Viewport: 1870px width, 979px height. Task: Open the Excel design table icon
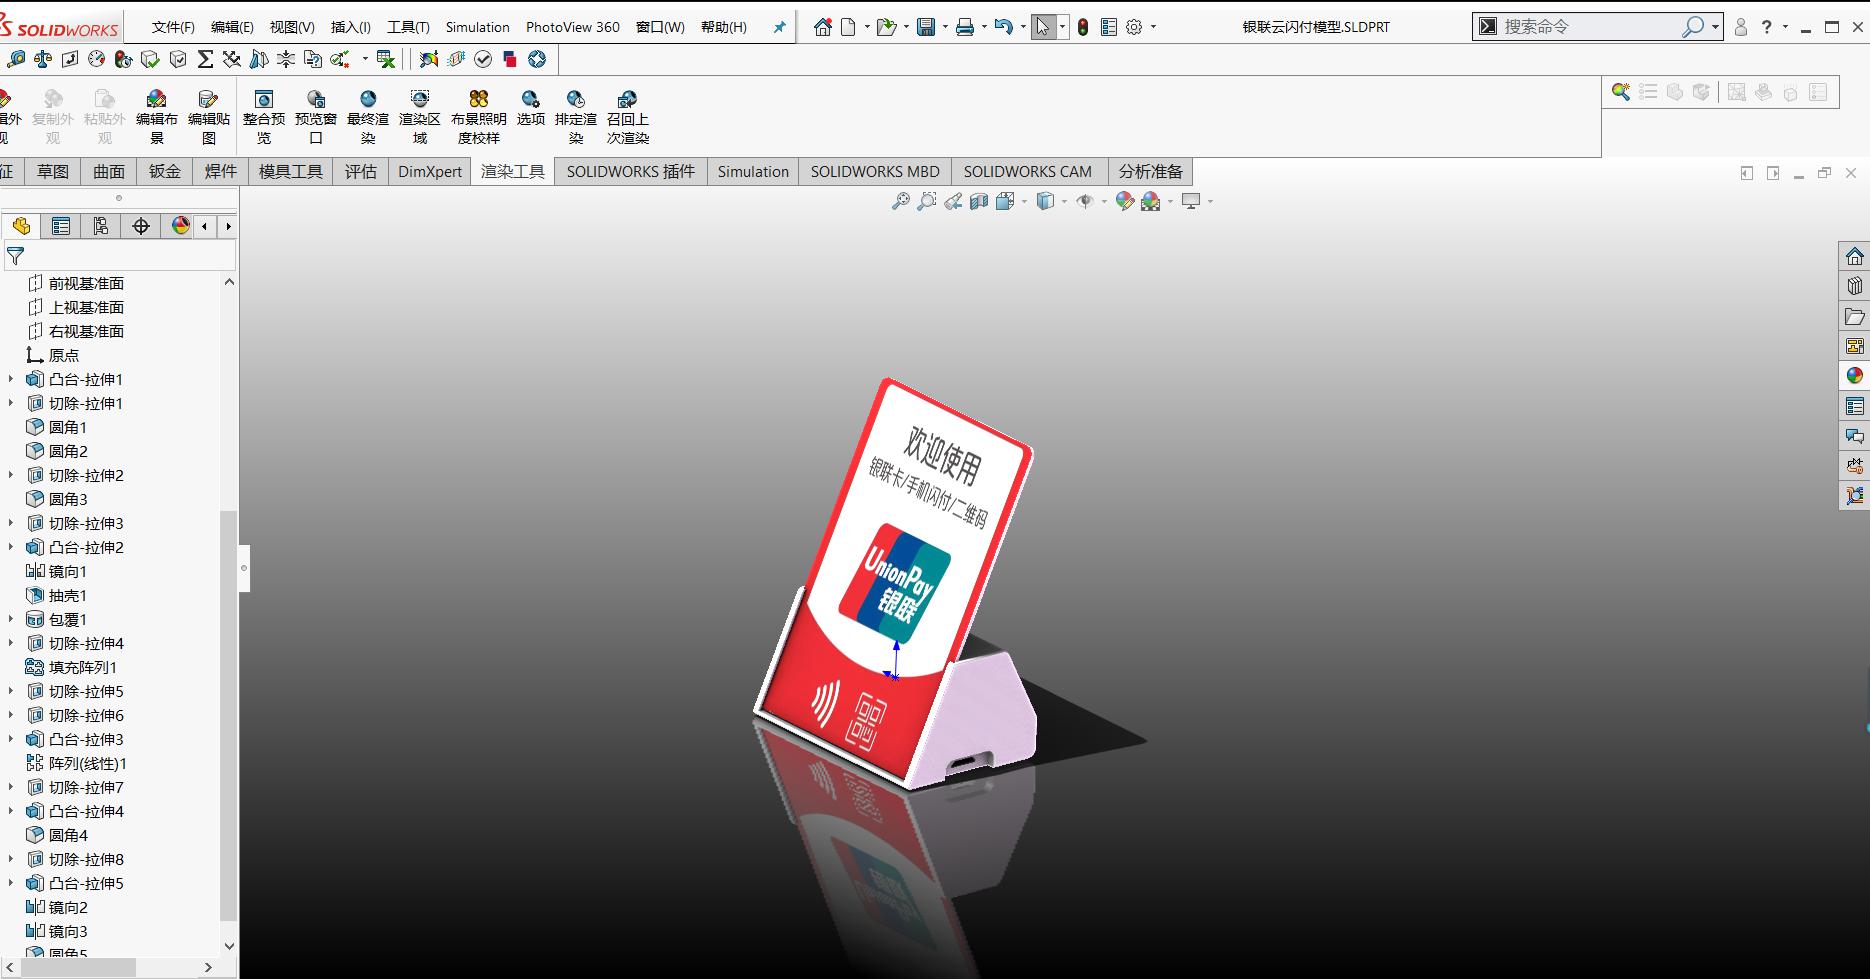[386, 60]
